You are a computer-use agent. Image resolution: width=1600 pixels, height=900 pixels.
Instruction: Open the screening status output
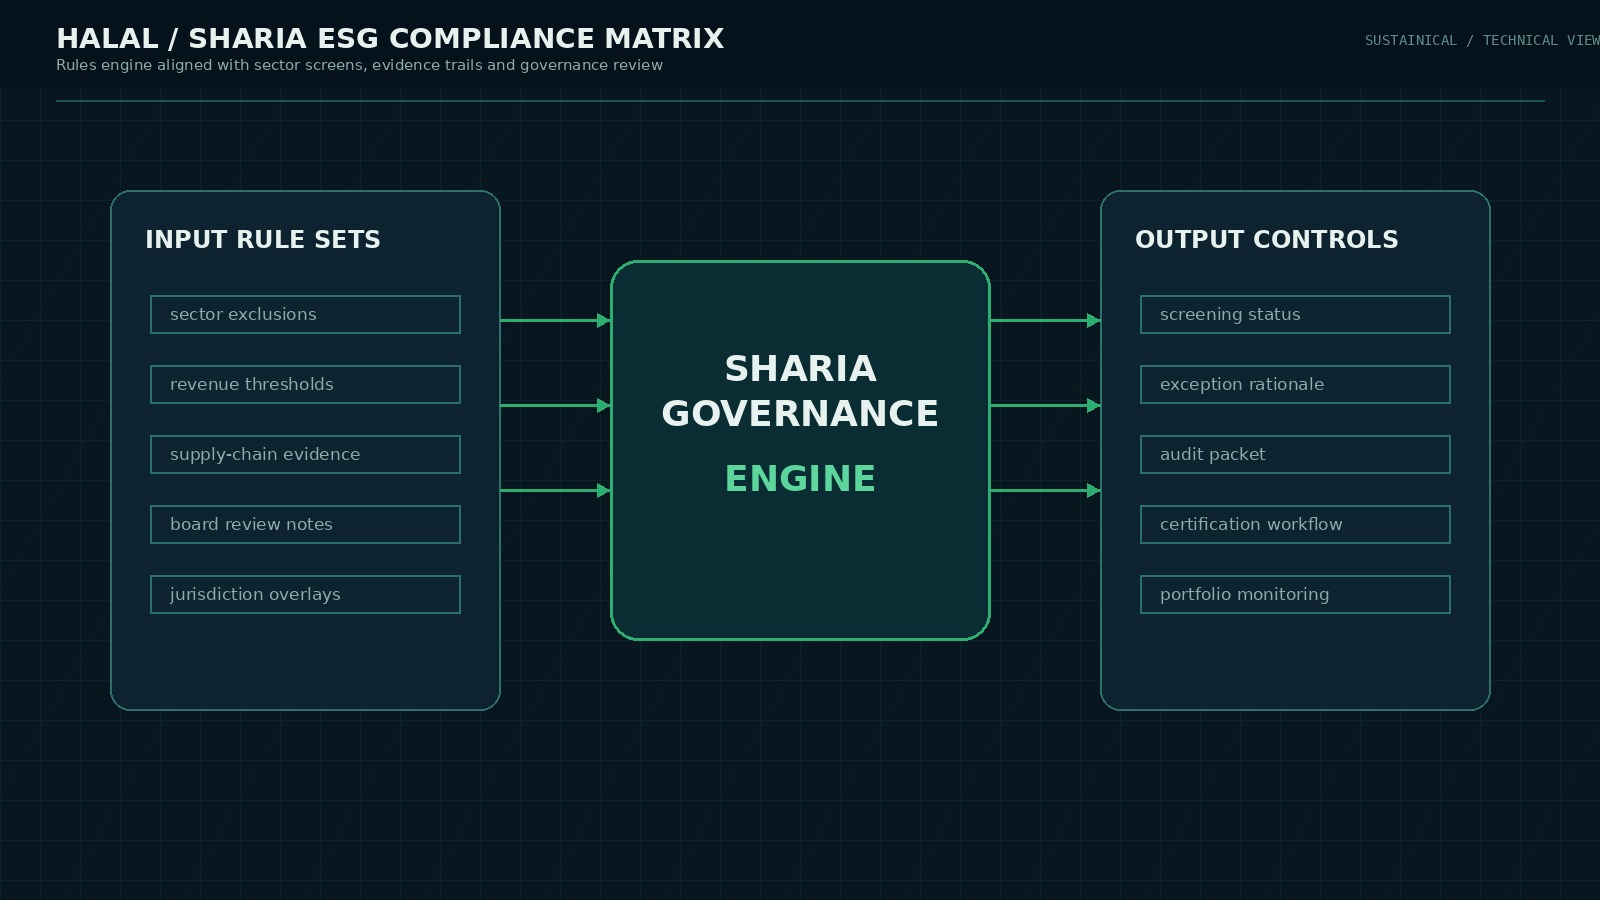[x=1295, y=314]
